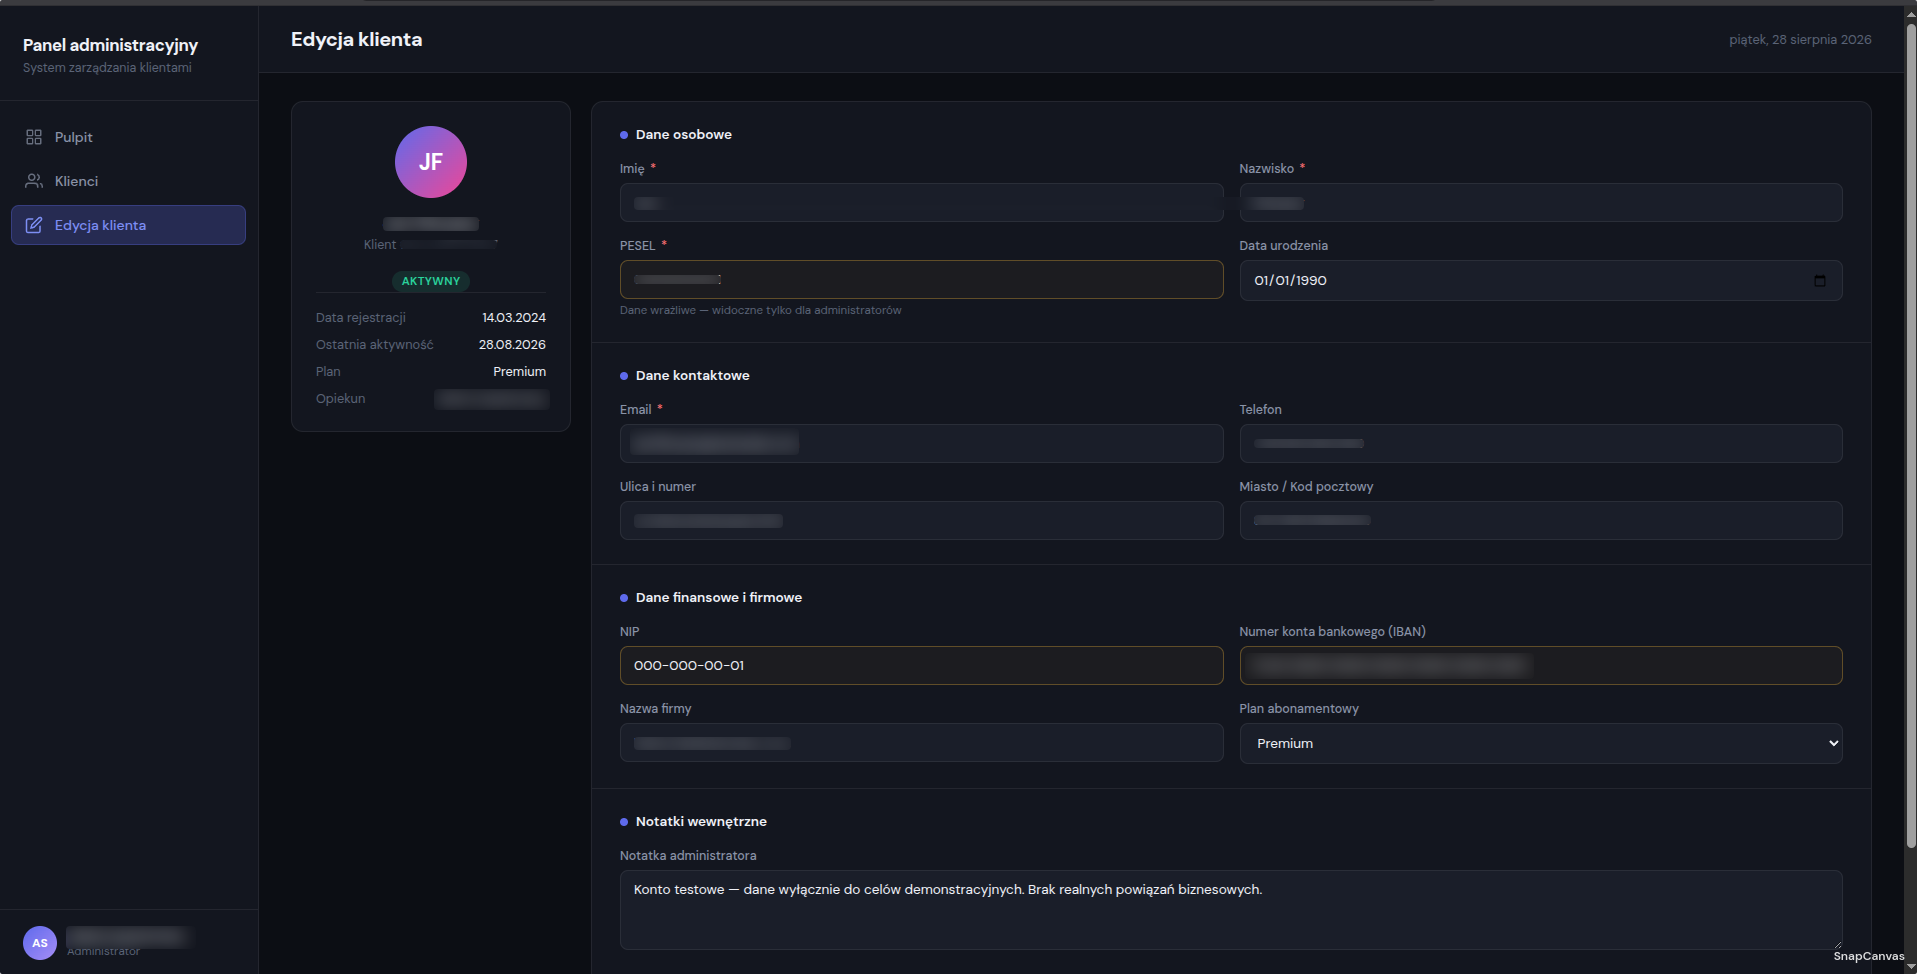Viewport: 1917px width, 974px height.
Task: Click the Dane wrażliwe hint under PESEL
Action: click(x=760, y=311)
